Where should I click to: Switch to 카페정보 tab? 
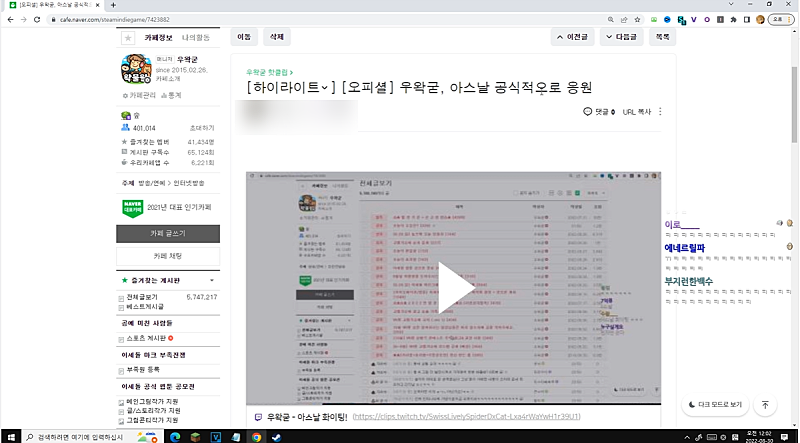158,38
